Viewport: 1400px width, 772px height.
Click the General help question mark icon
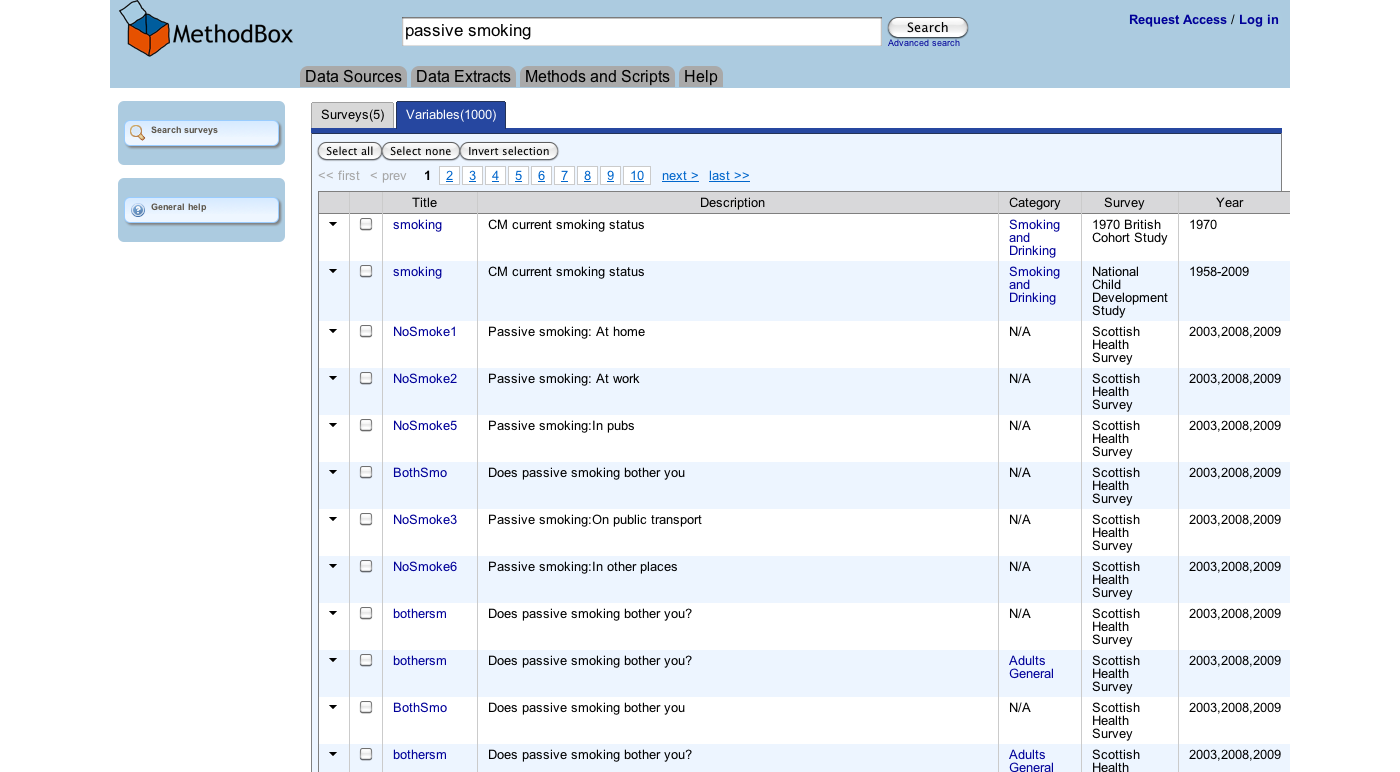point(138,210)
